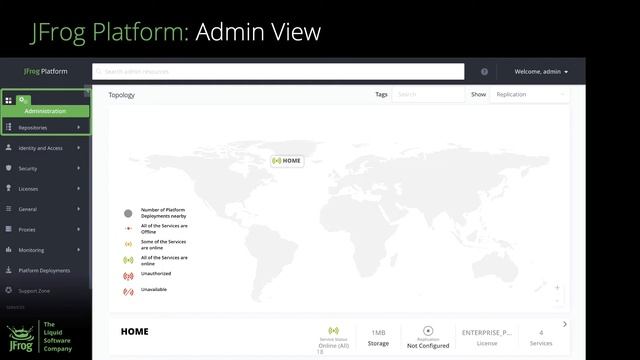Image resolution: width=640 pixels, height=360 pixels.
Task: Click the Identity and Access person icon
Action: click(9, 147)
